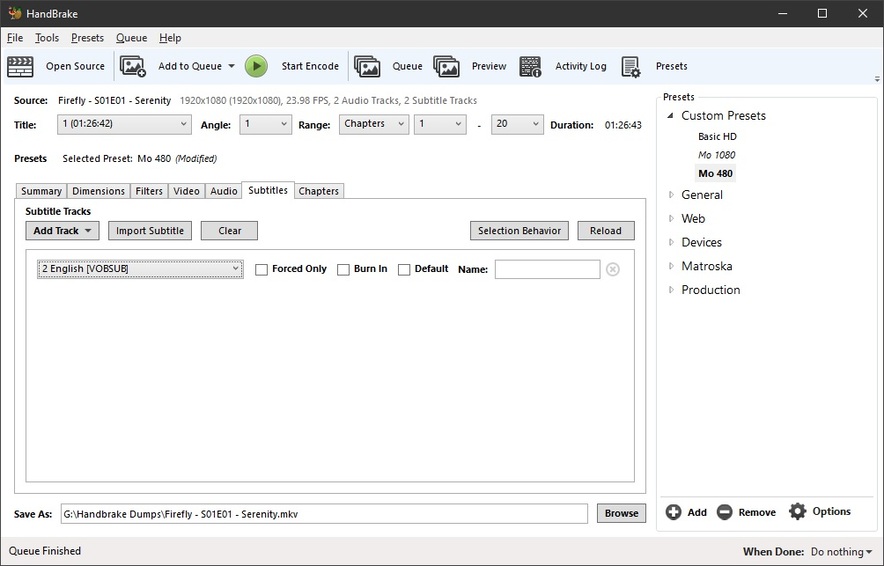Open the Queue menu

(x=131, y=38)
